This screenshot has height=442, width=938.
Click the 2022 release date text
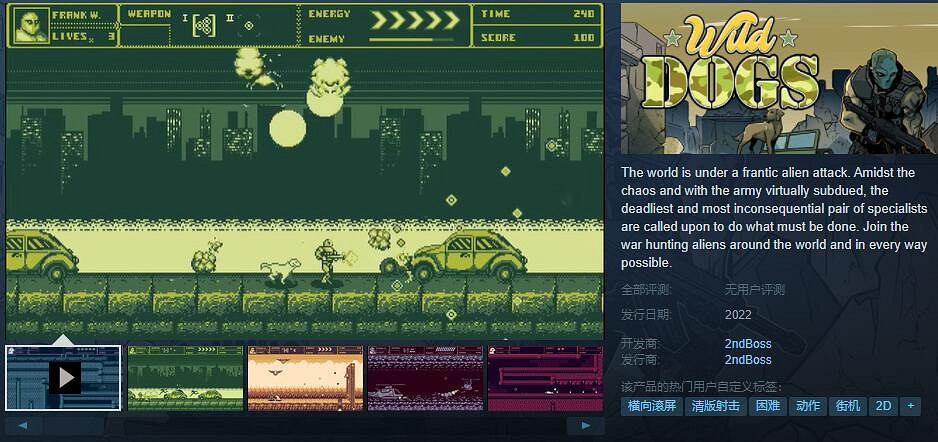pyautogui.click(x=738, y=315)
